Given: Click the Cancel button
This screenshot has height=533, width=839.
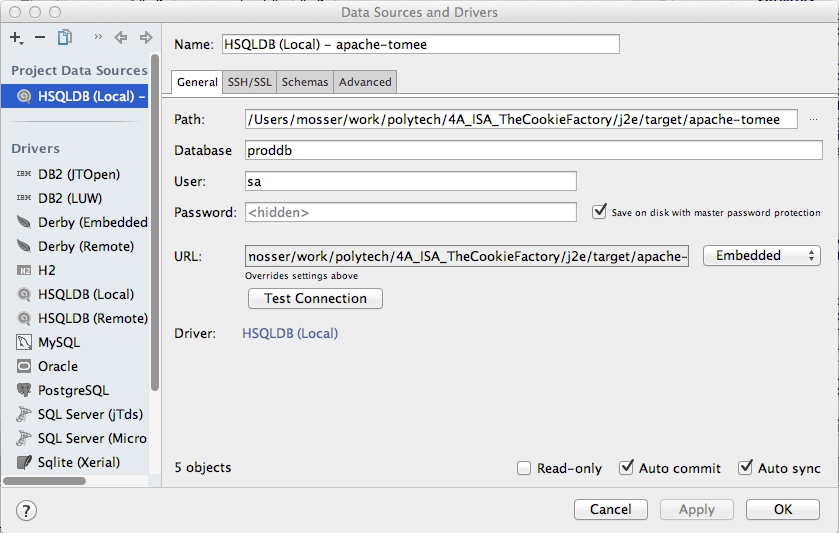Looking at the screenshot, I should tap(611, 509).
